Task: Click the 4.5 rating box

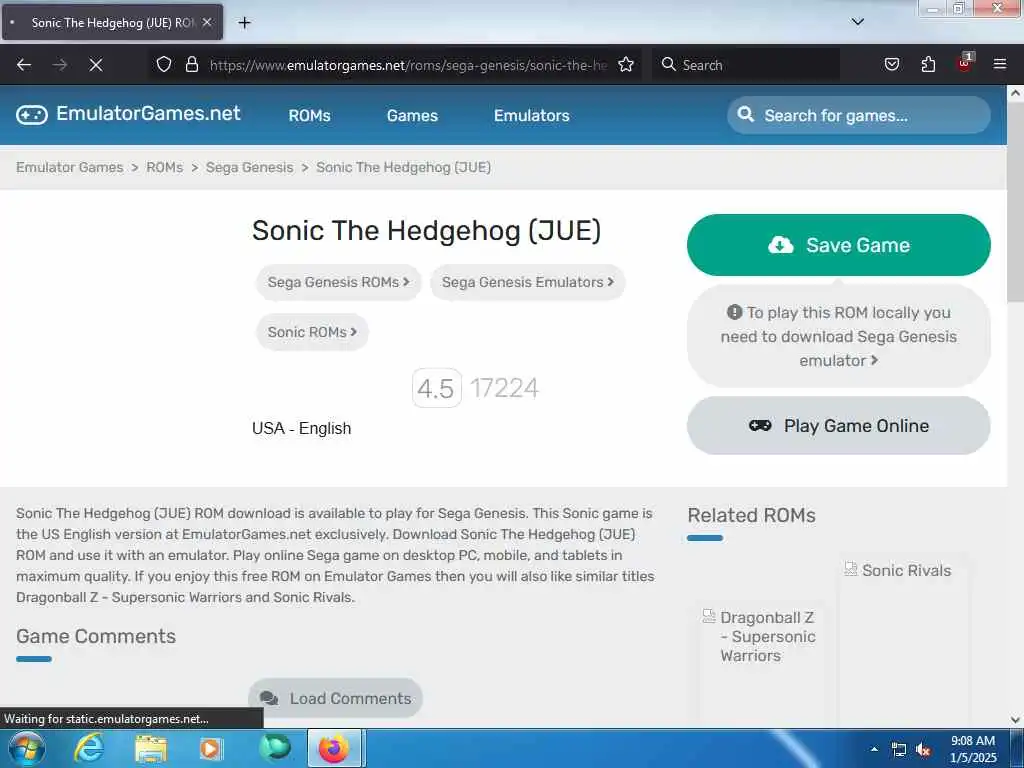Action: coord(436,388)
